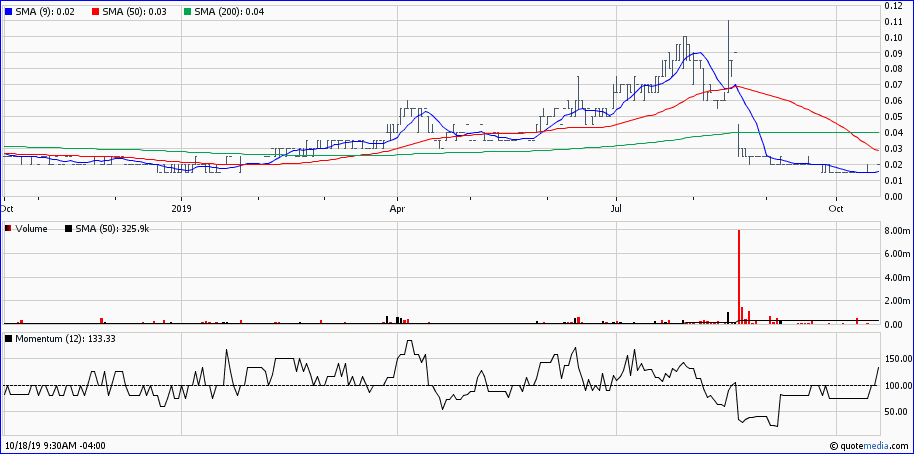Select the red Volume legend marker
Image resolution: width=914 pixels, height=454 pixels.
pos(9,230)
